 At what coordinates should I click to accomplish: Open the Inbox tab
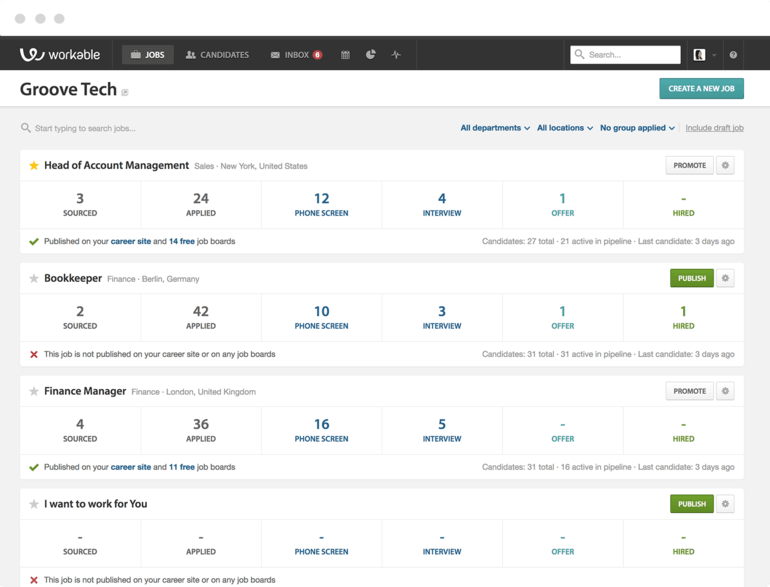pos(296,55)
